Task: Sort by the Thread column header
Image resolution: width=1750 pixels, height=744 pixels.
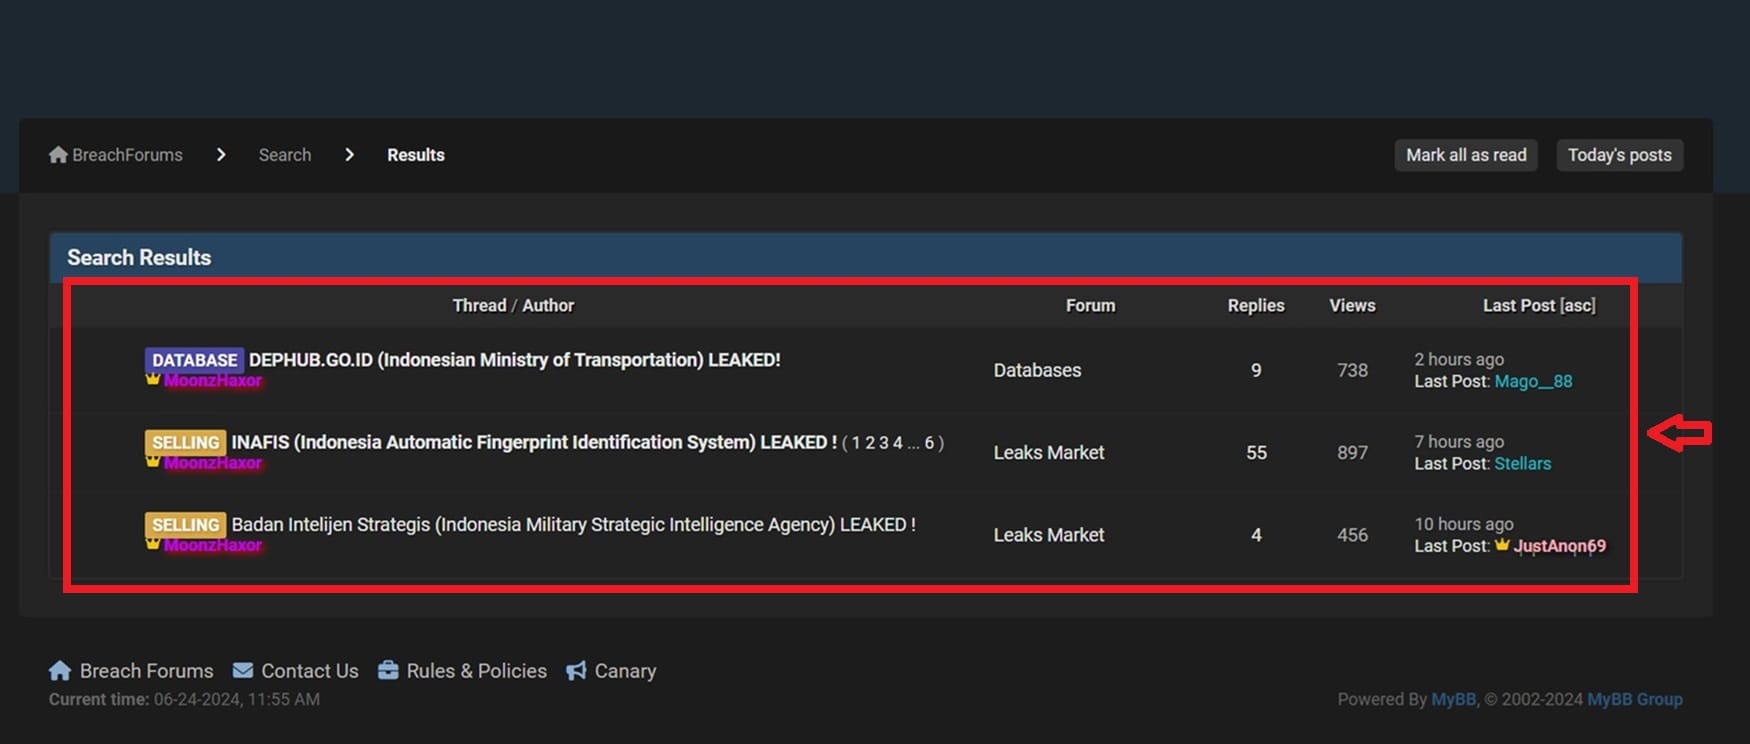Action: [479, 305]
